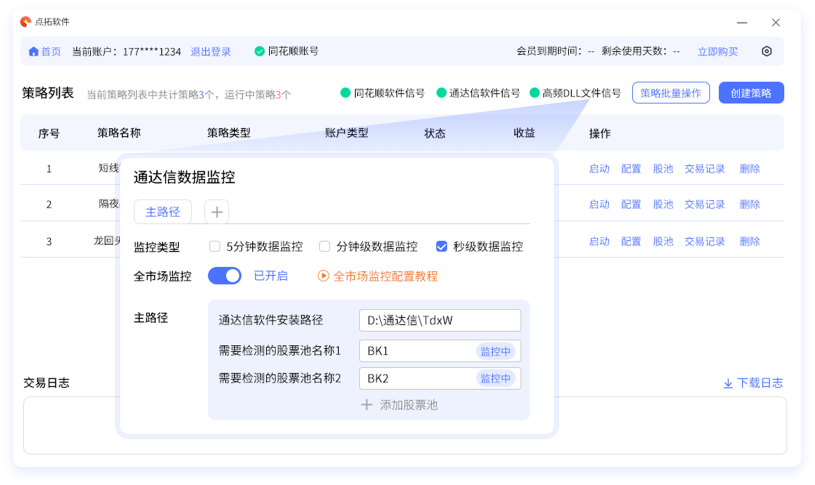Viewport: 815px width, 485px height.
Task: Click the 策略名称 column header
Action: (119, 133)
